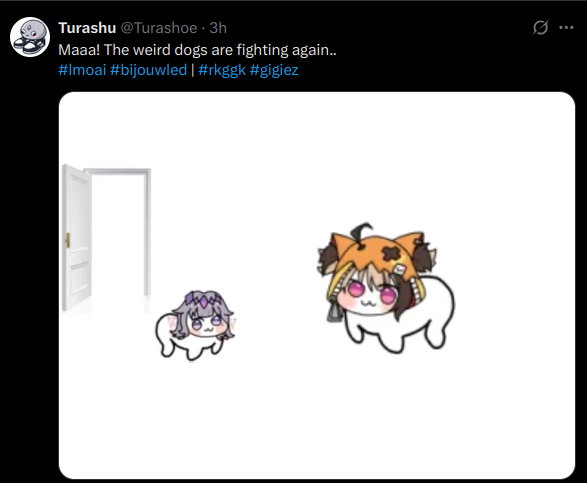Follow the #lmoai hashtag

[82, 70]
